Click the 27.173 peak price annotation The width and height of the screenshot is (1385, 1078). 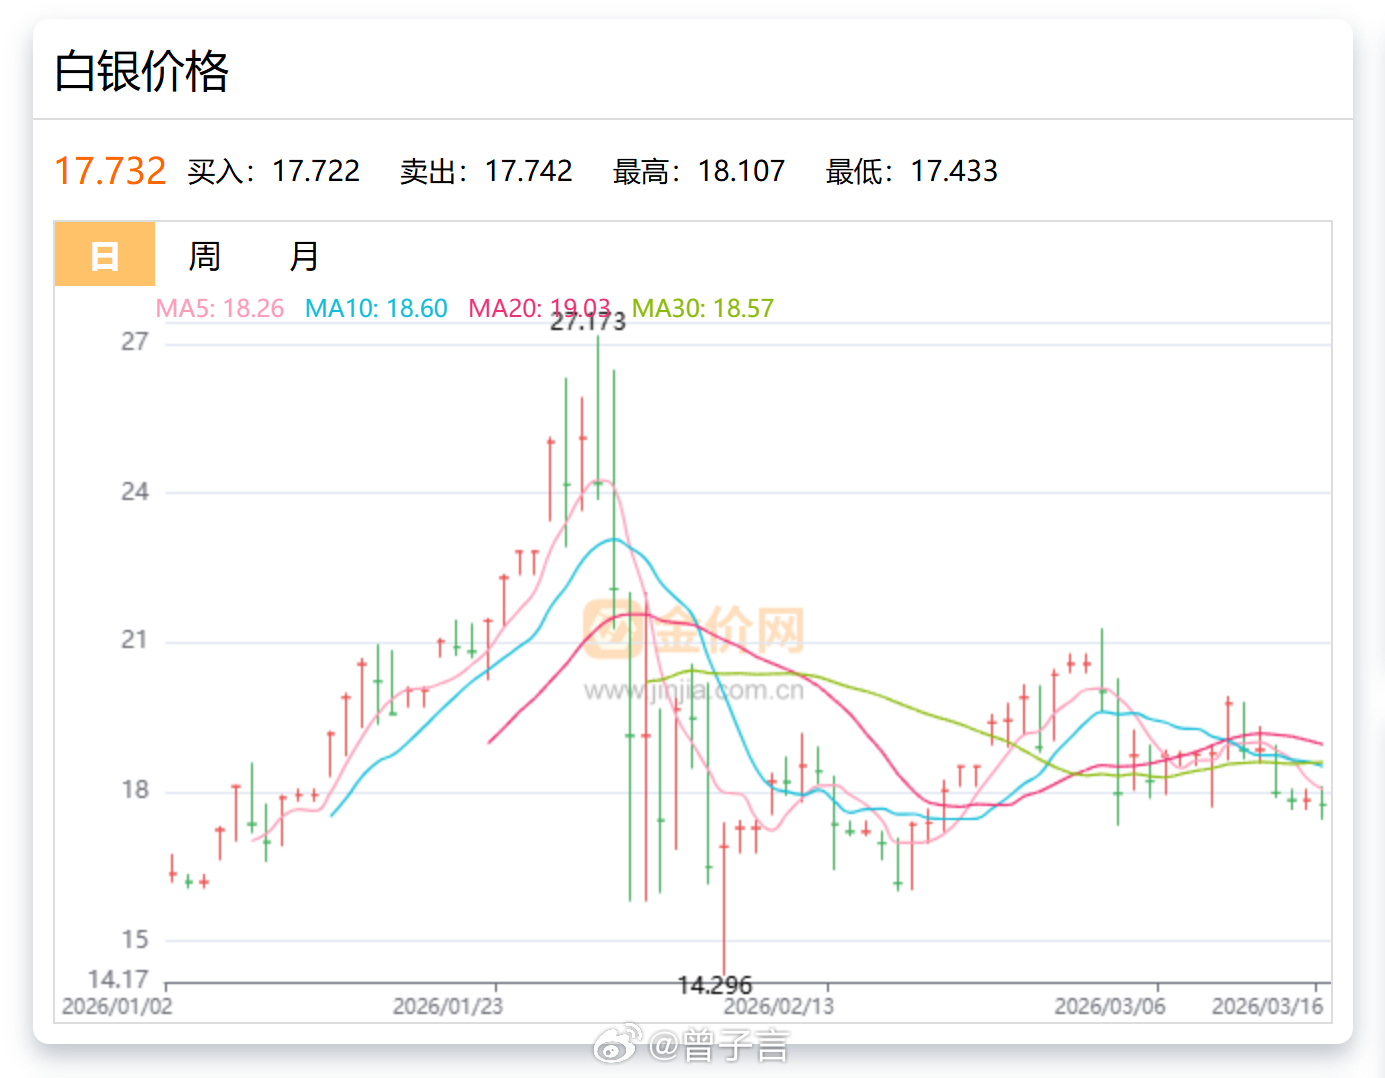click(588, 322)
